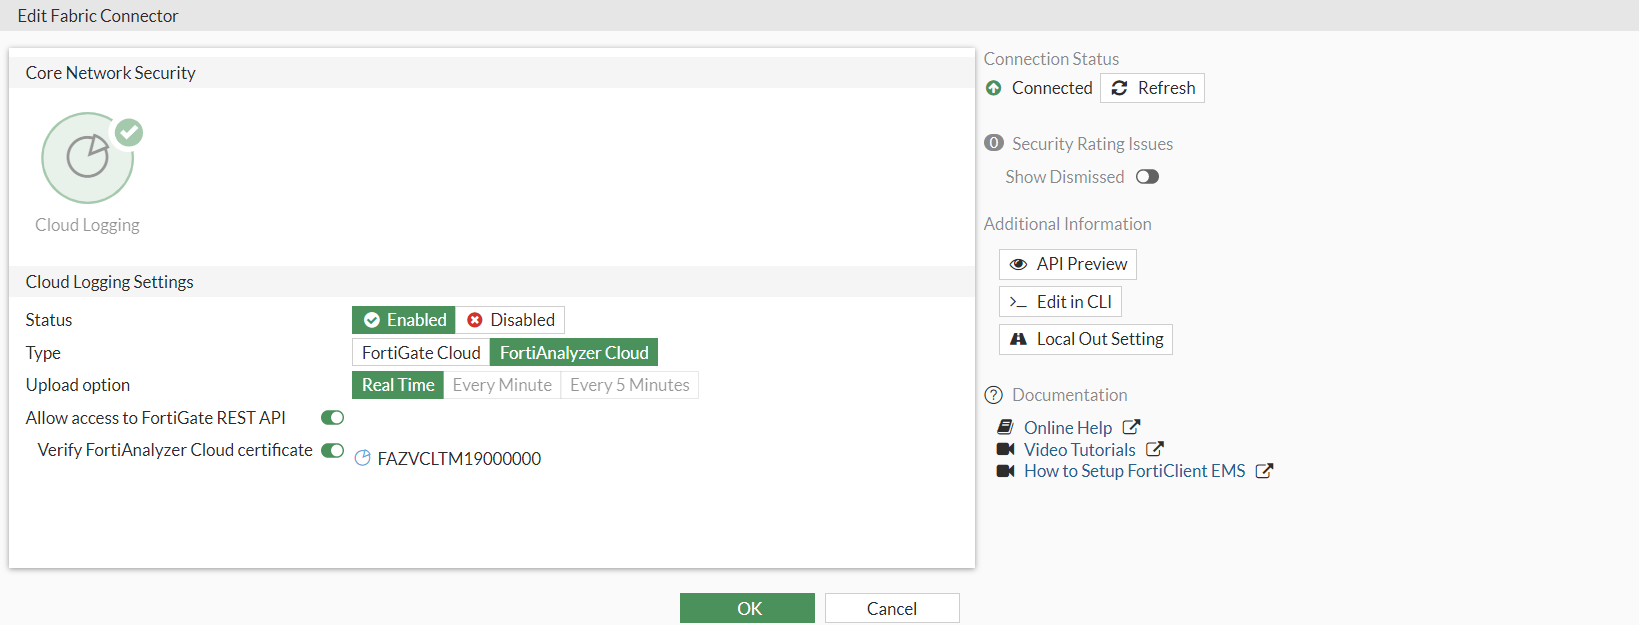Open the How to Setup FortiClient EMS link
Image resolution: width=1639 pixels, height=633 pixels.
click(1134, 471)
